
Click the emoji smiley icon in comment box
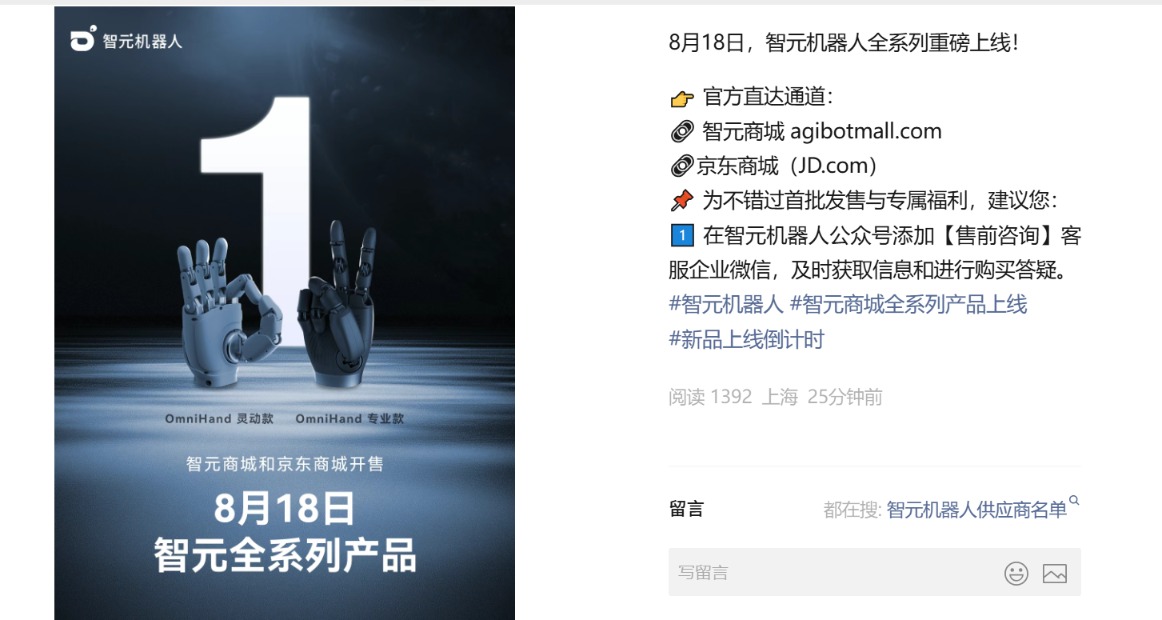[x=1016, y=573]
